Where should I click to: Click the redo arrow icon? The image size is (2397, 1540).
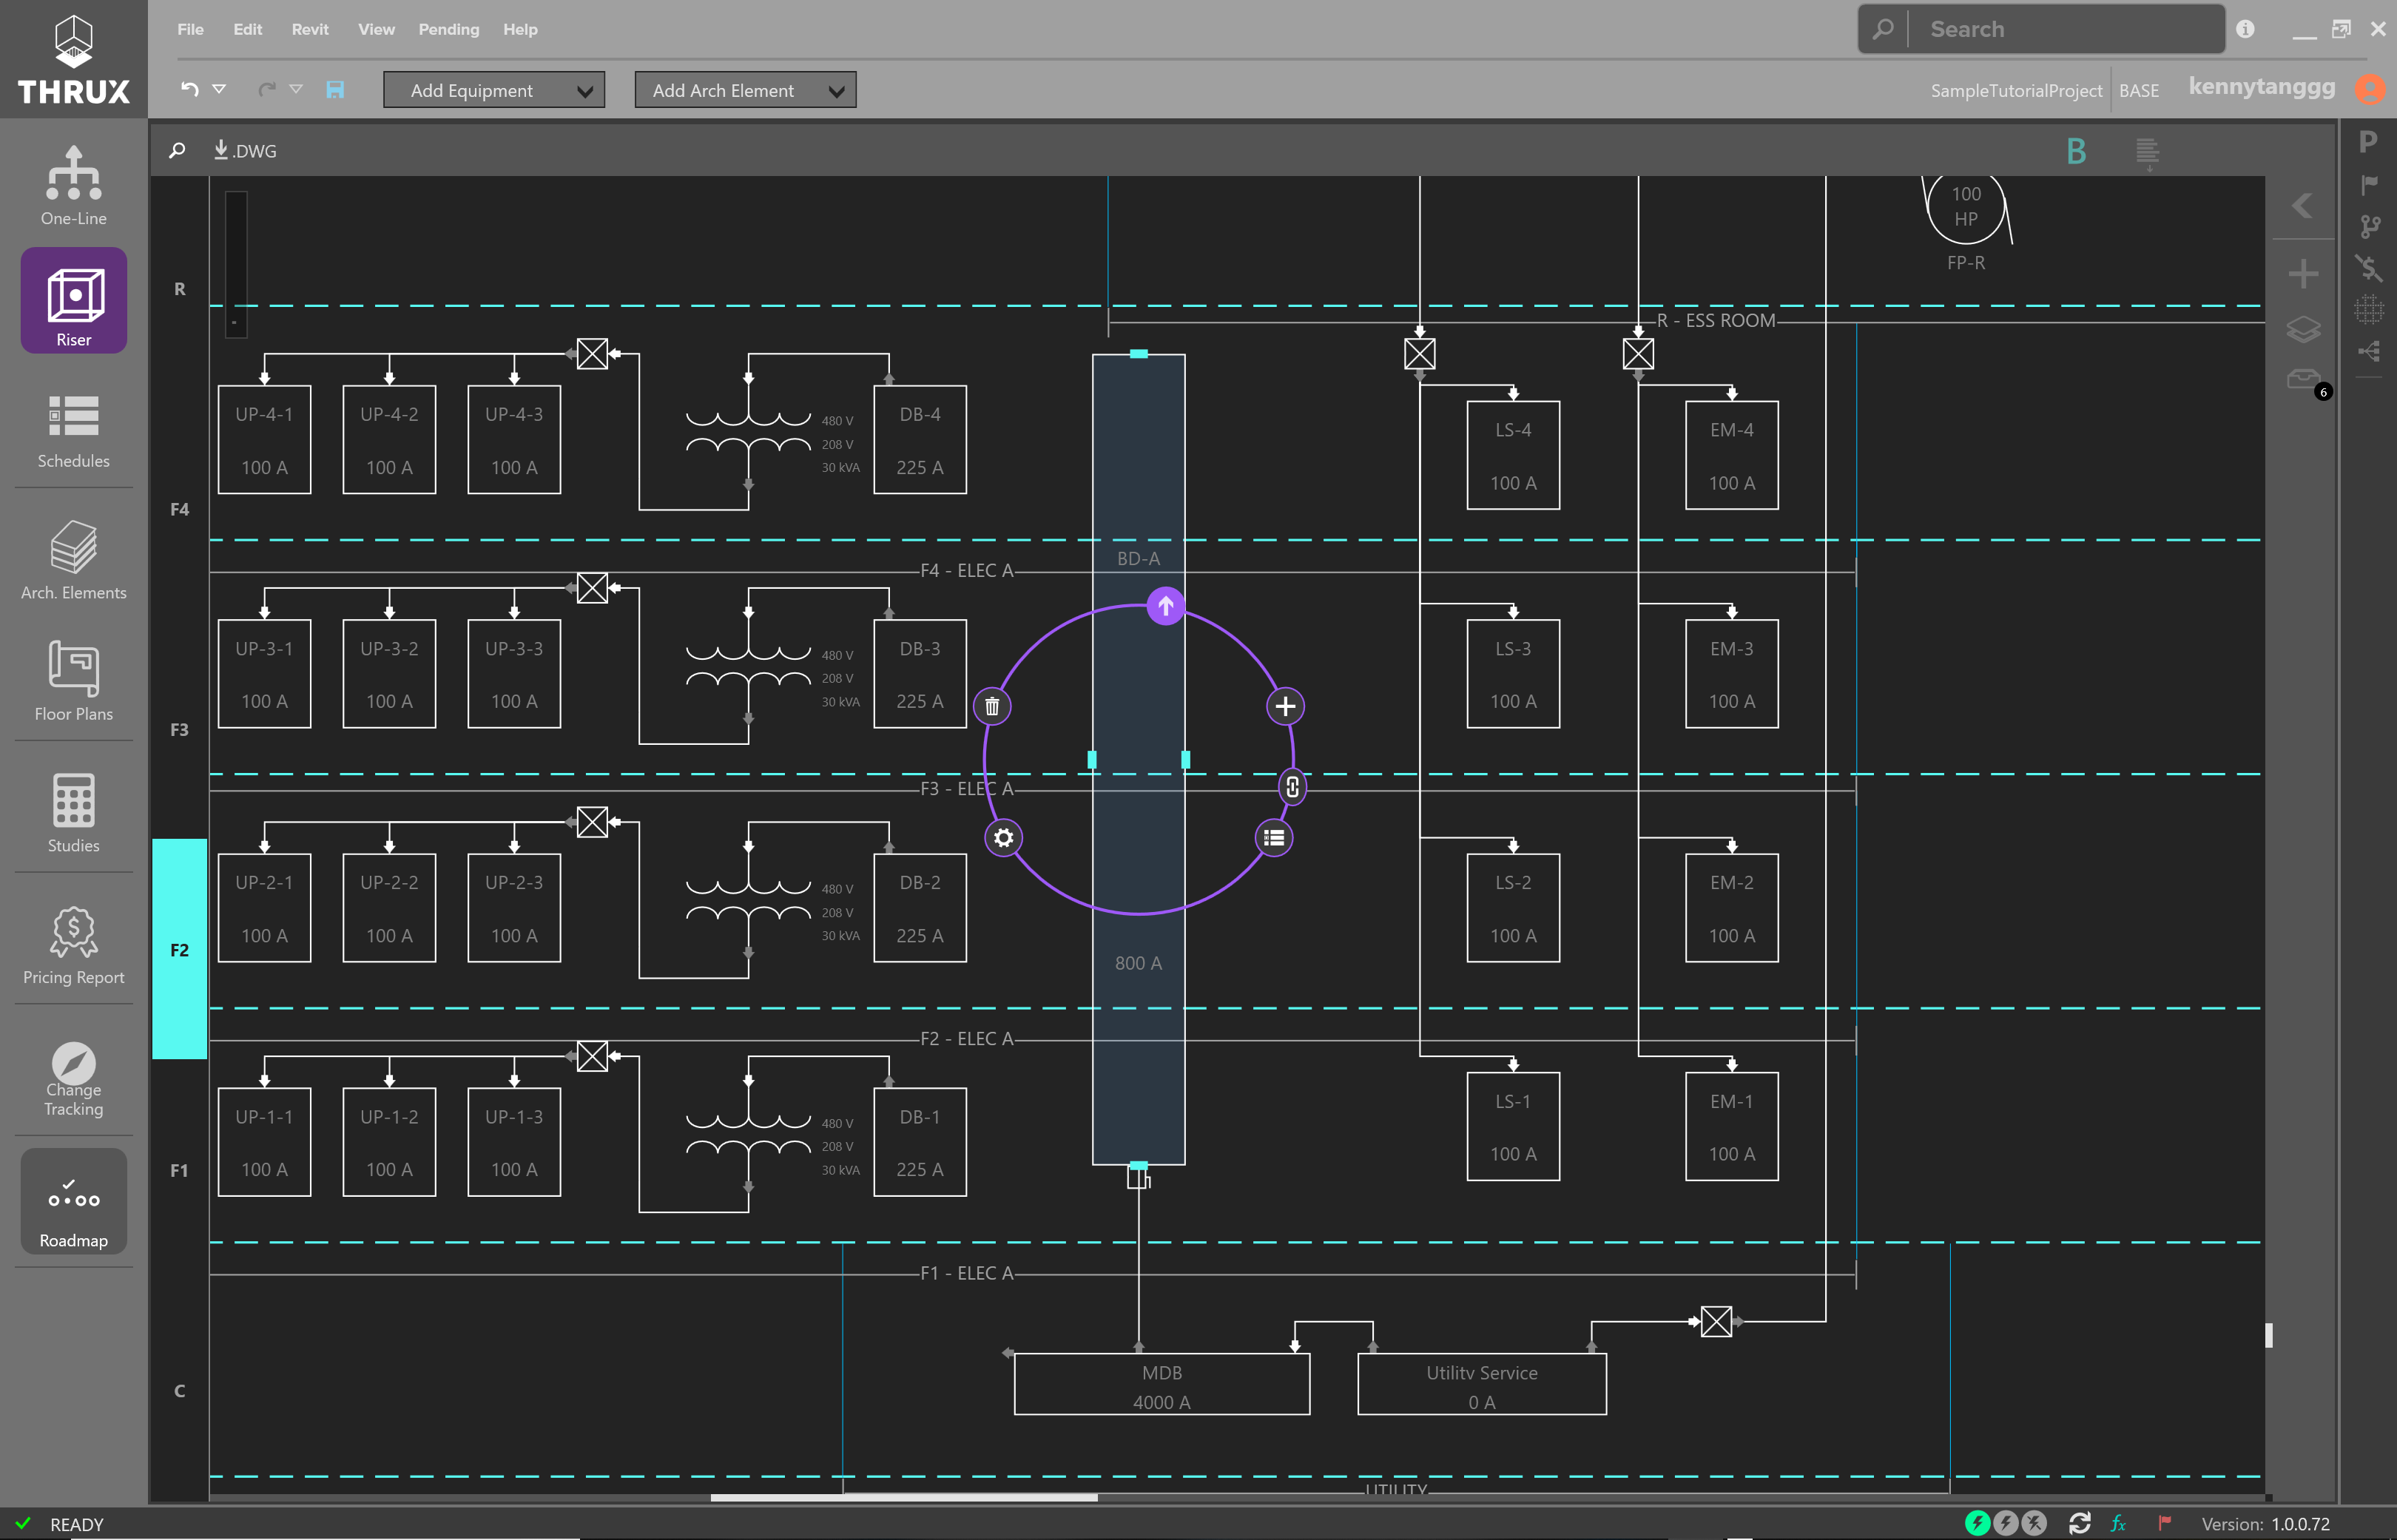click(x=266, y=89)
